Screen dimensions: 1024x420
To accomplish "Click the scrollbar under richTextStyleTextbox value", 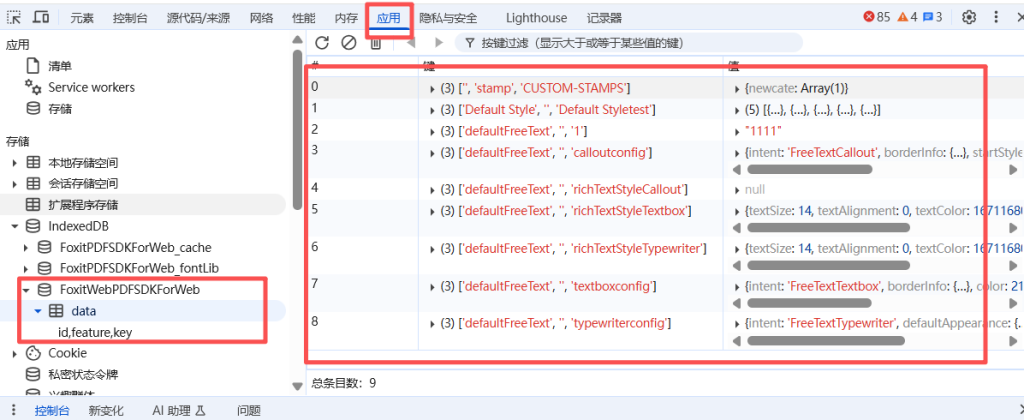I will [x=828, y=227].
